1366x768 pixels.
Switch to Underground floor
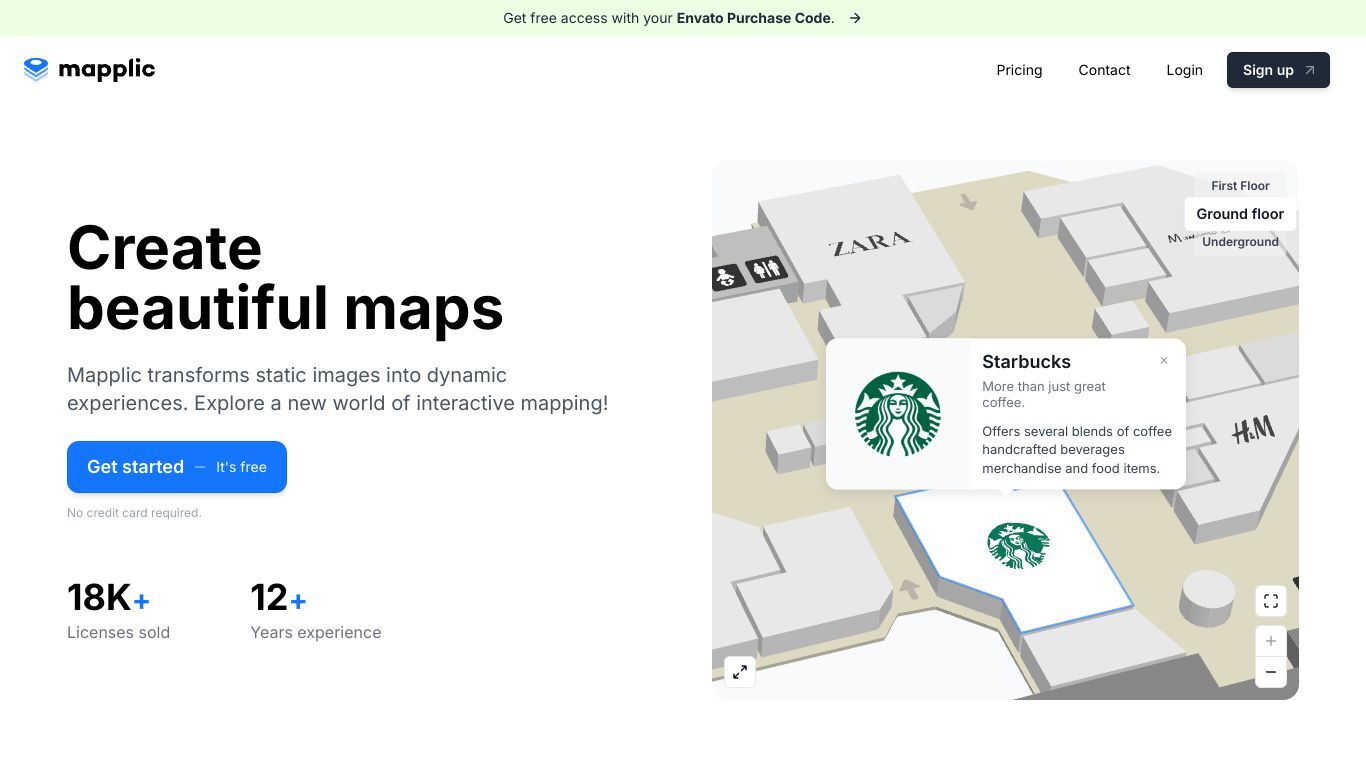1240,242
